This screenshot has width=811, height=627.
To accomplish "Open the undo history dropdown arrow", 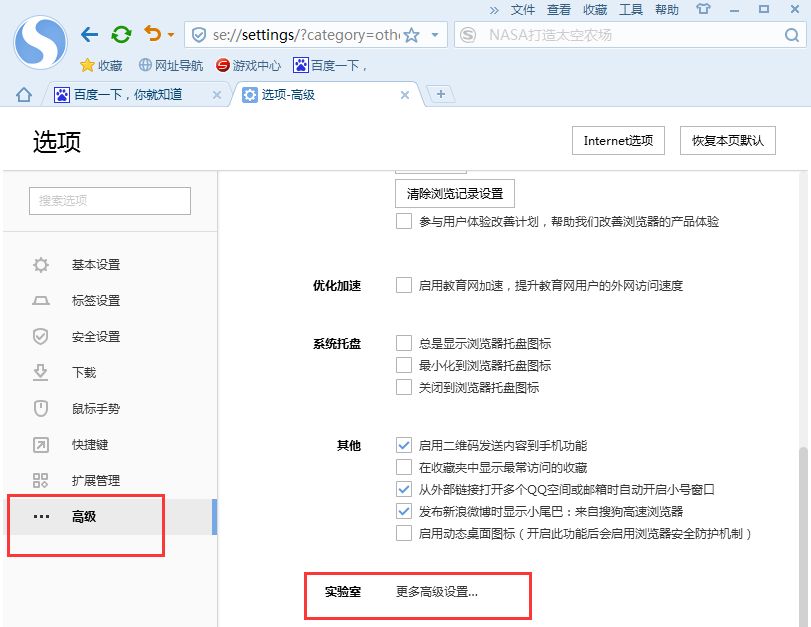I will coord(170,32).
